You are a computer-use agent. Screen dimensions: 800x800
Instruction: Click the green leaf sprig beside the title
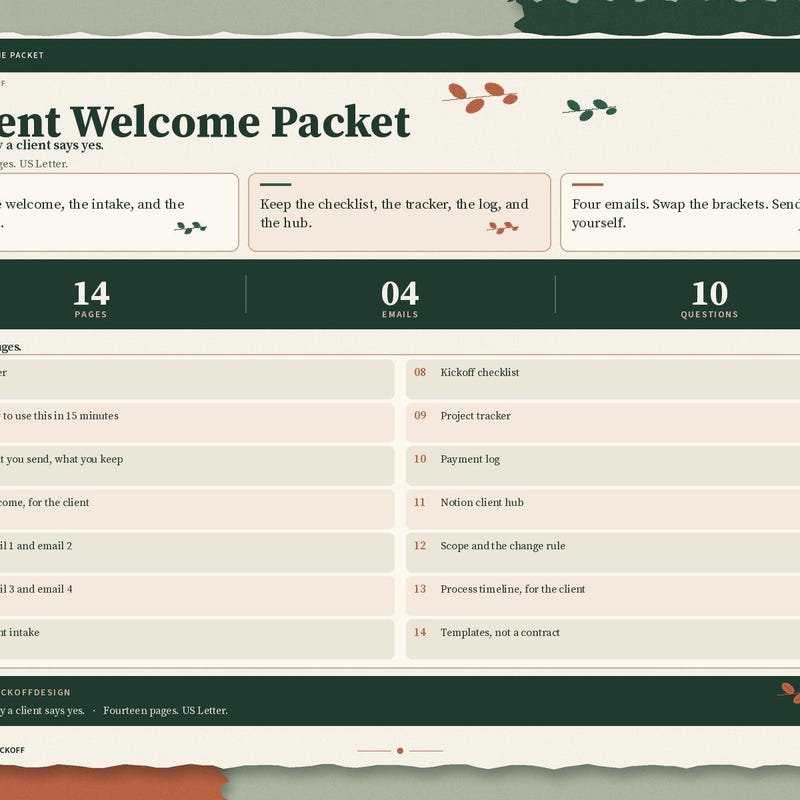point(590,110)
